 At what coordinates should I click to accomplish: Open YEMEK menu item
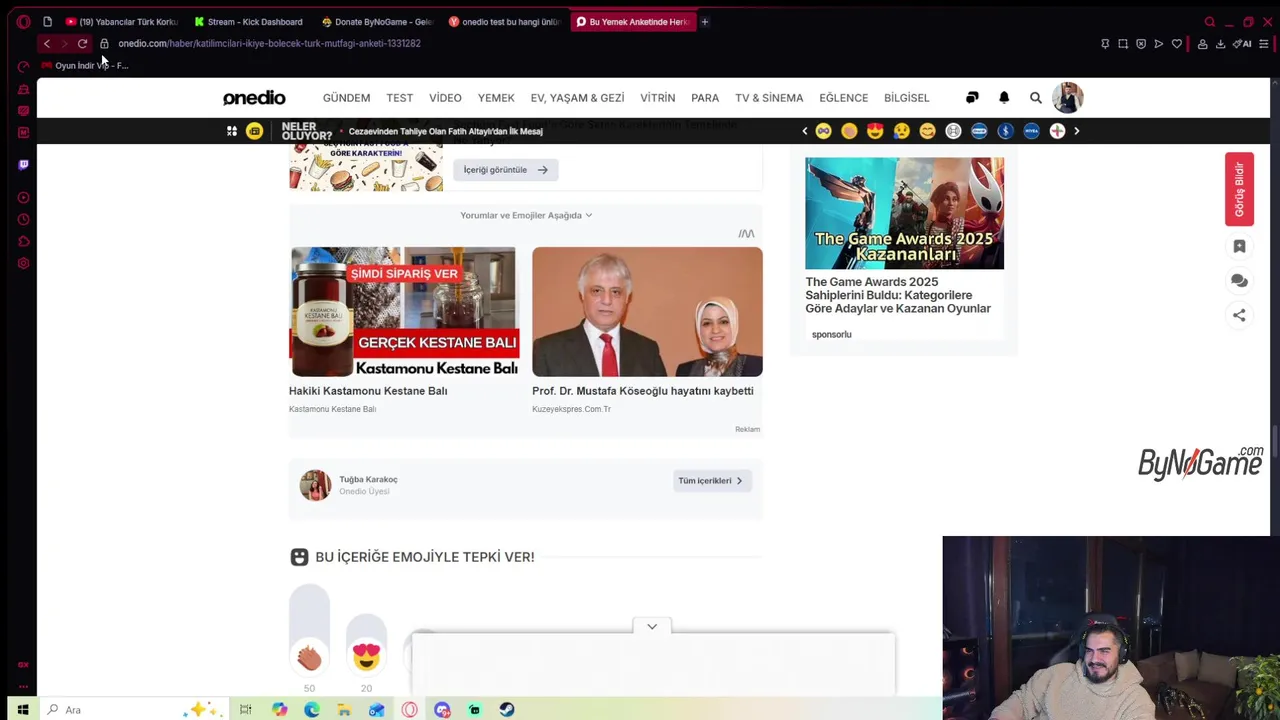click(x=496, y=98)
